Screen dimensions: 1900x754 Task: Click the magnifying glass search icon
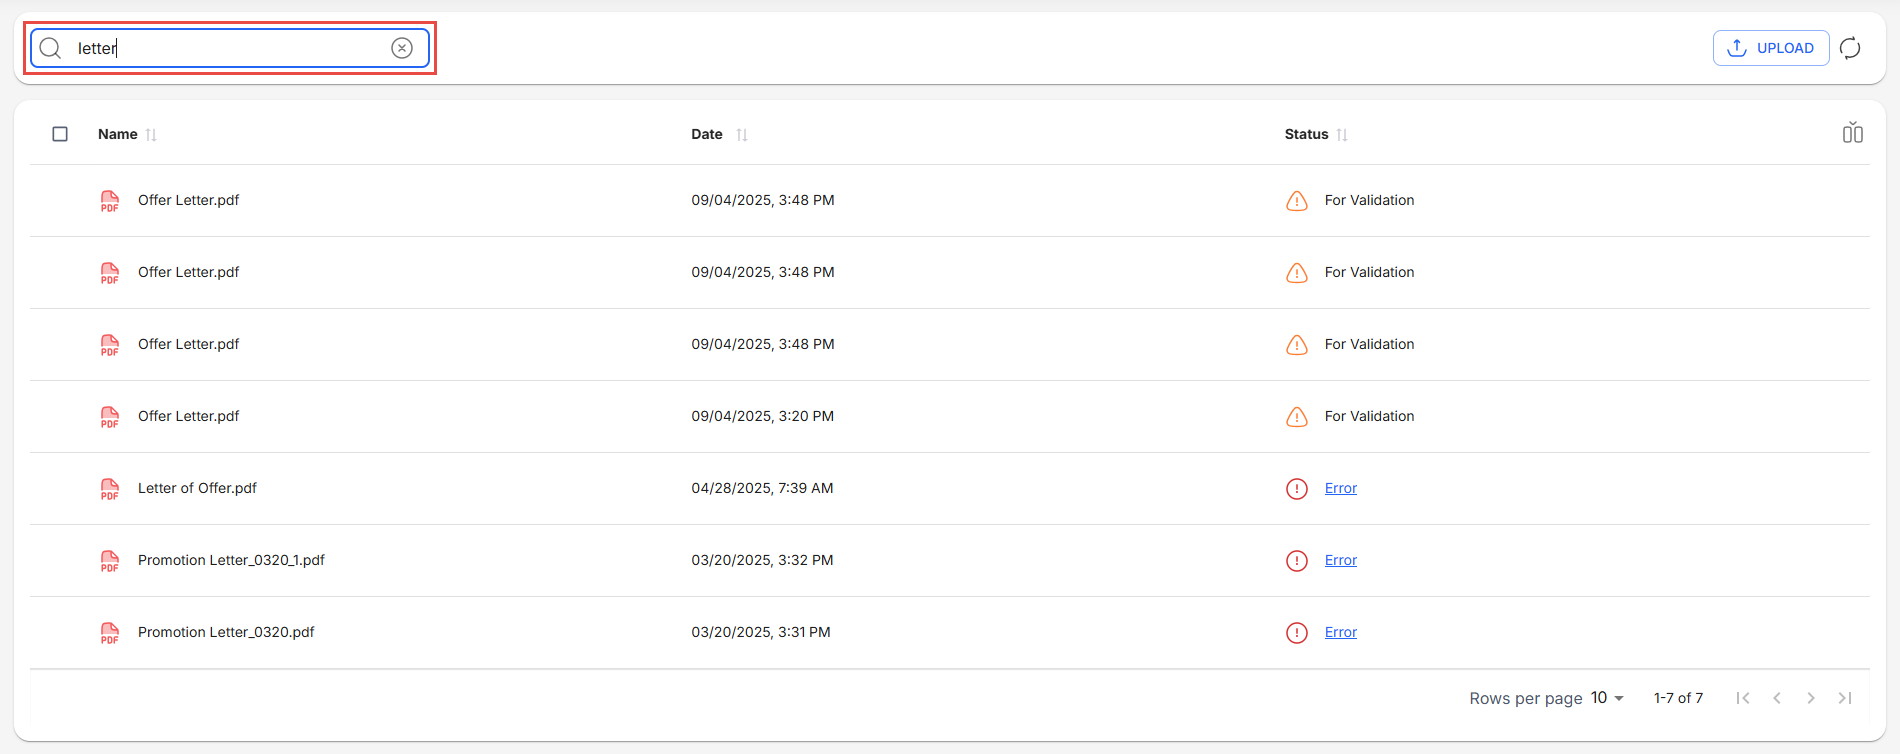(x=51, y=48)
